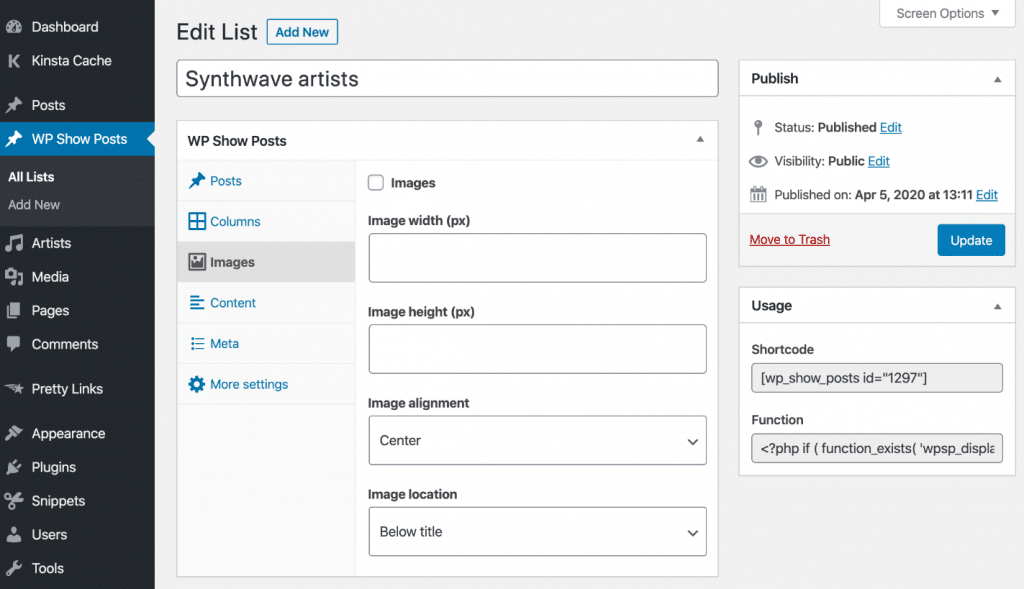
Task: Click the Comments bubble icon
Action: coord(14,344)
